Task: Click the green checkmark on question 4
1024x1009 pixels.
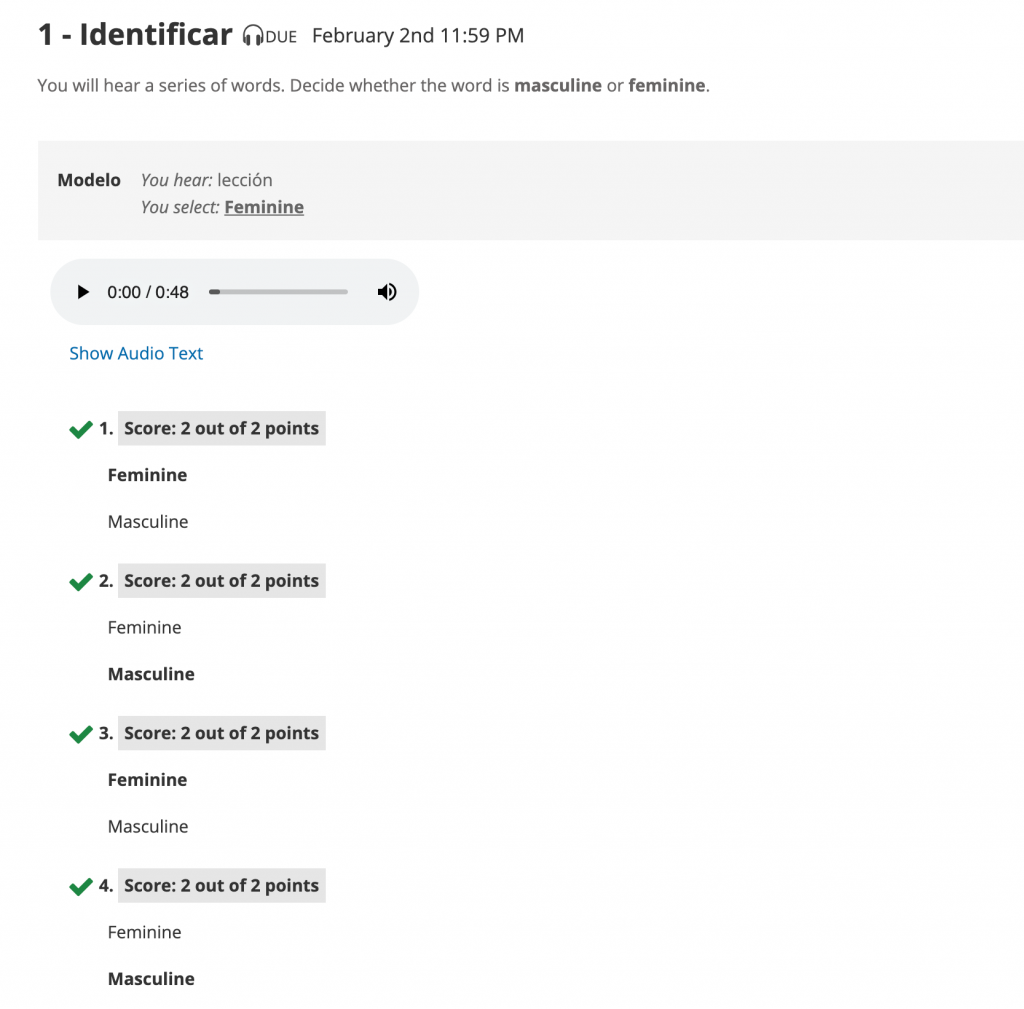Action: [81, 886]
